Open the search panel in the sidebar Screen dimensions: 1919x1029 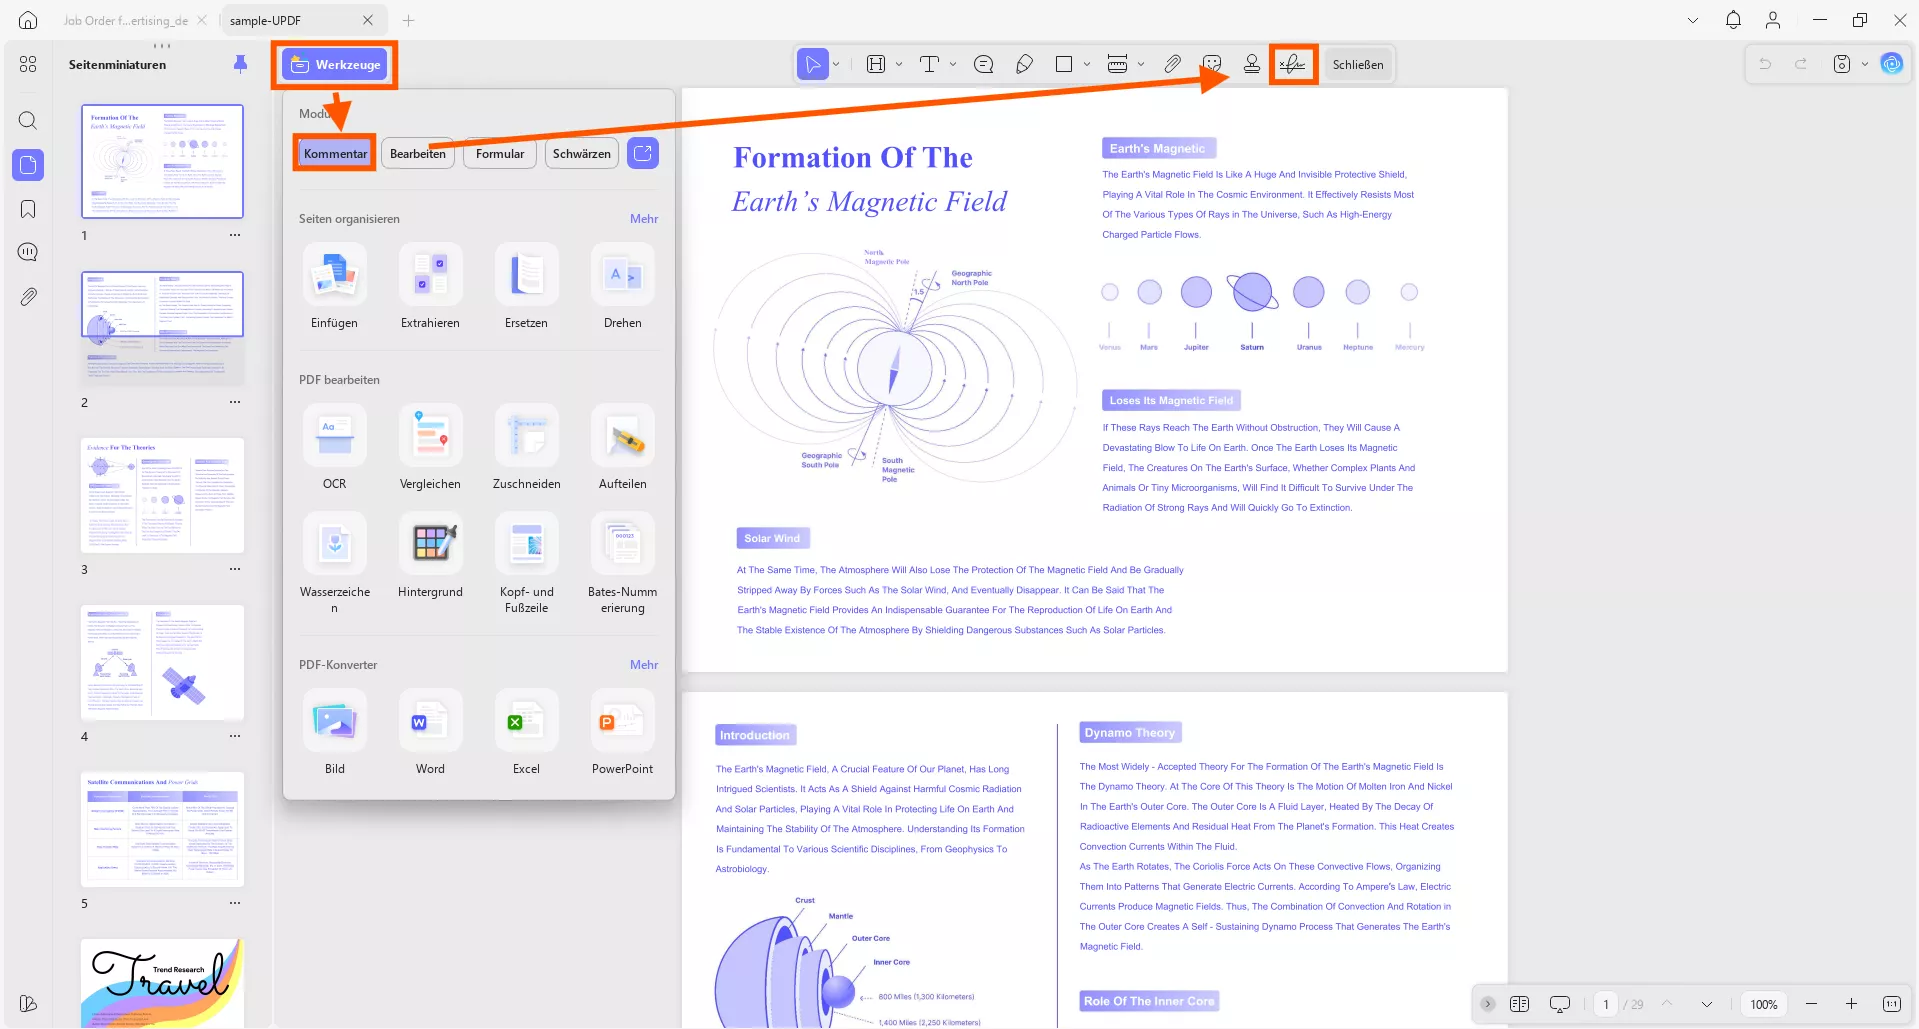[x=28, y=121]
